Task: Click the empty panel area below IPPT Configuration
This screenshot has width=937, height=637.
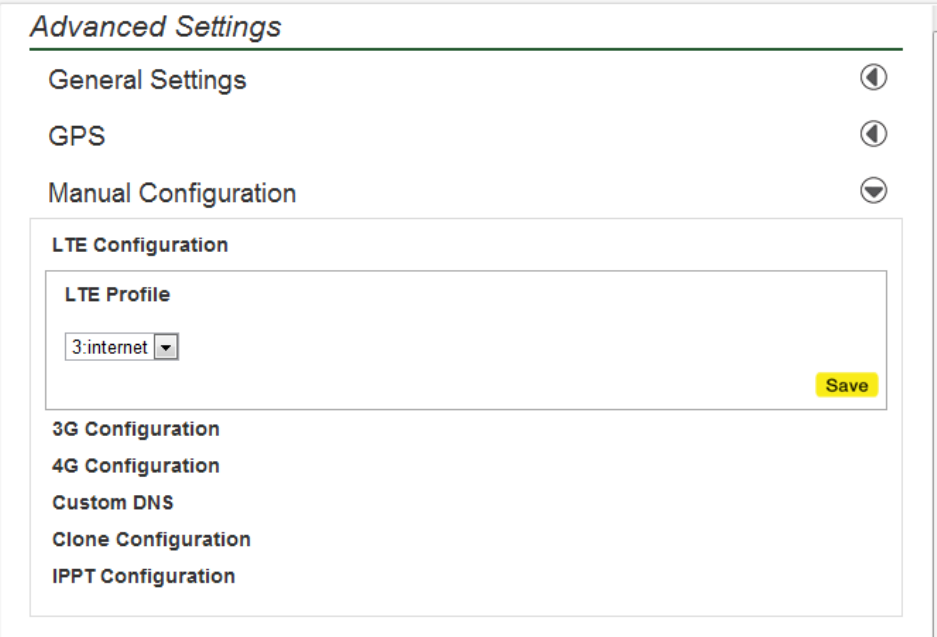Action: [465, 602]
